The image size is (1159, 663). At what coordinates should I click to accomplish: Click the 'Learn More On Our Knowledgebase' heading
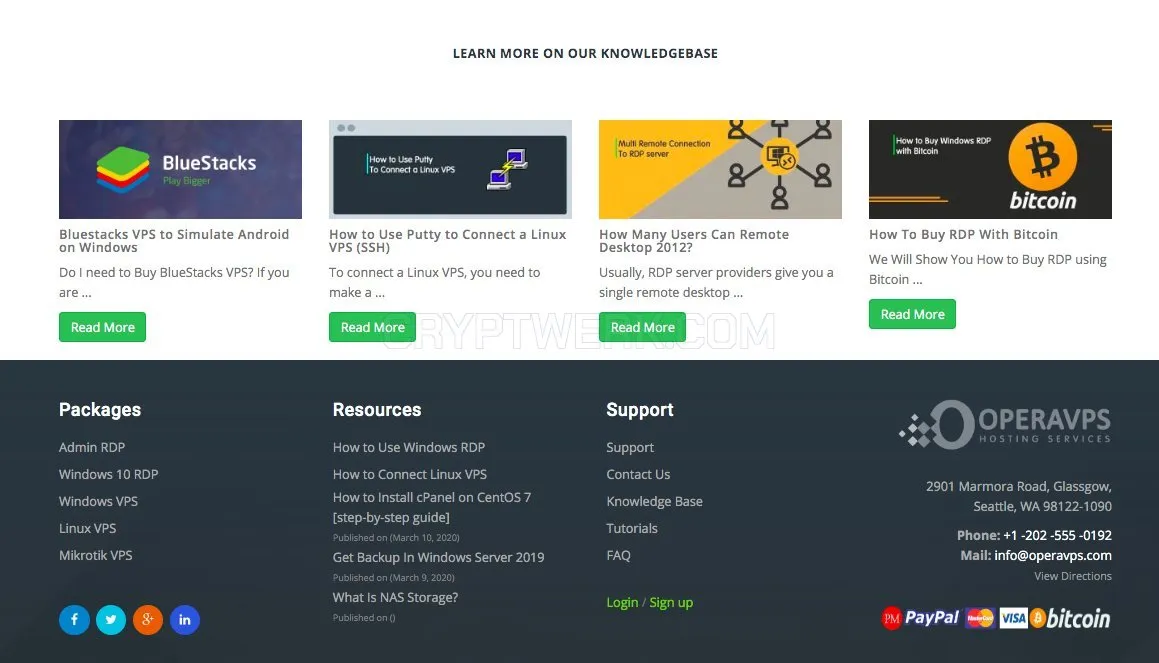(585, 53)
